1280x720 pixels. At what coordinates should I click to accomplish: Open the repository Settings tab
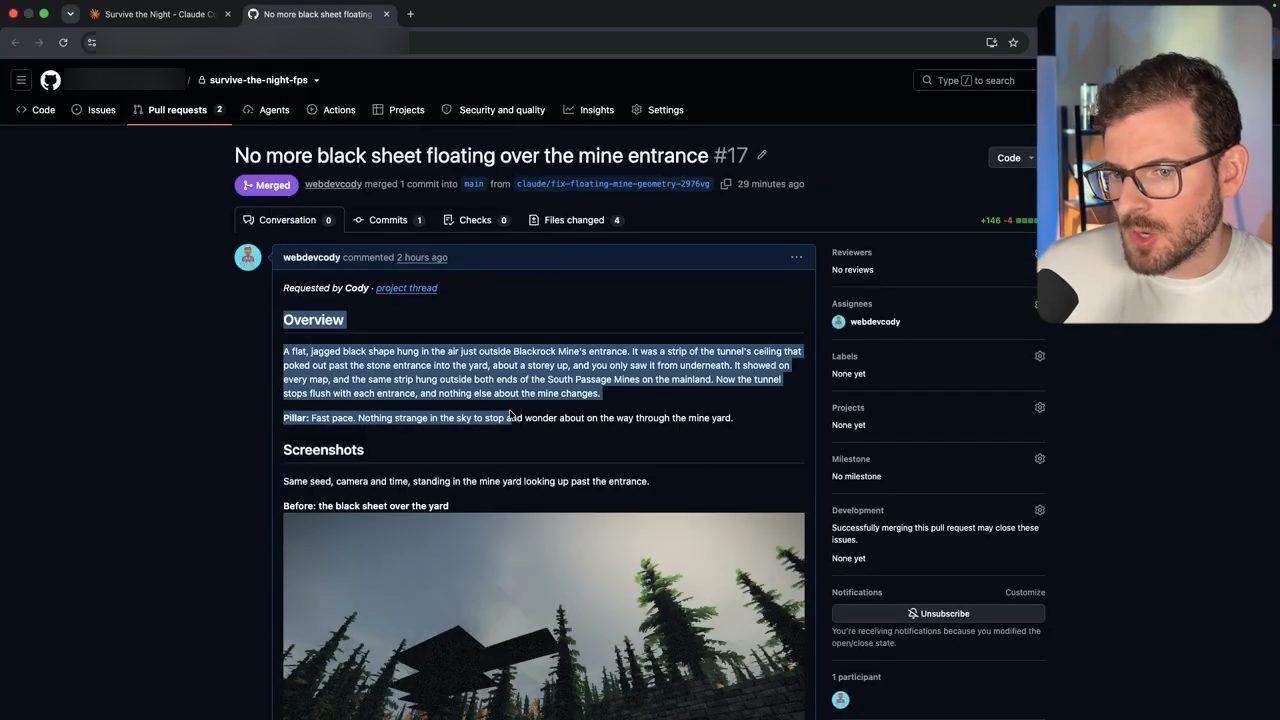[x=657, y=110]
